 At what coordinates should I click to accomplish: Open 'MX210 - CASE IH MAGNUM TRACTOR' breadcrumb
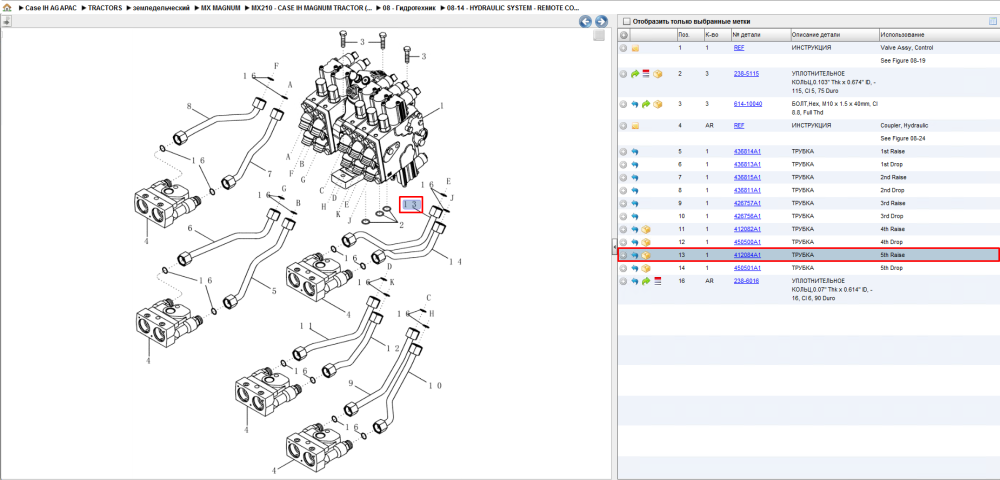312,8
